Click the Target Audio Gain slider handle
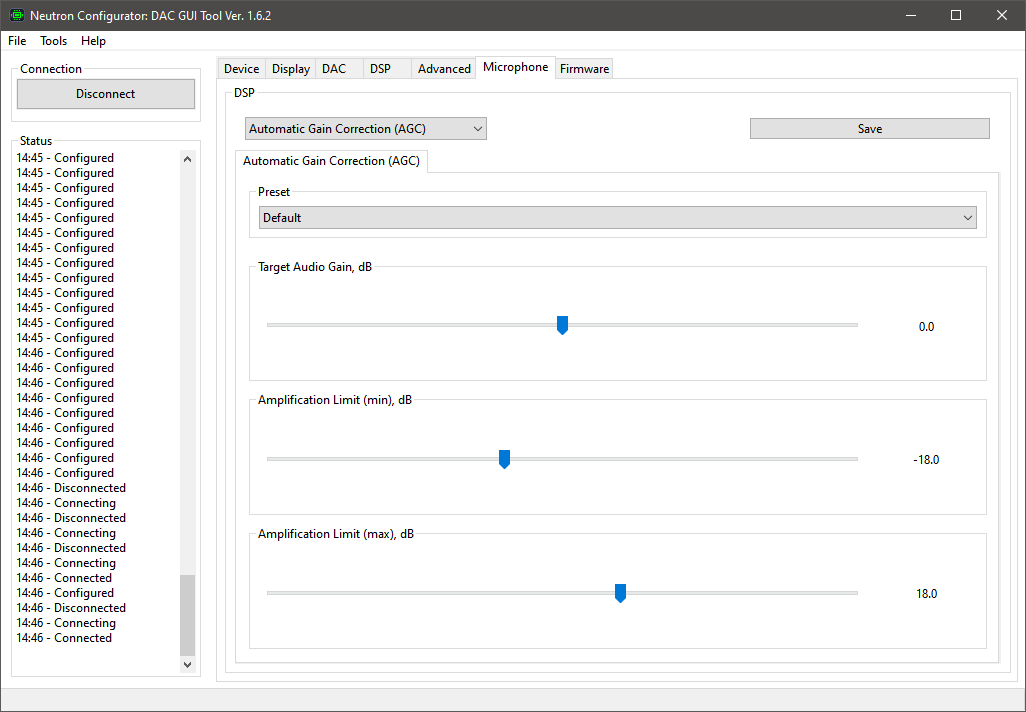This screenshot has width=1026, height=712. pos(562,325)
